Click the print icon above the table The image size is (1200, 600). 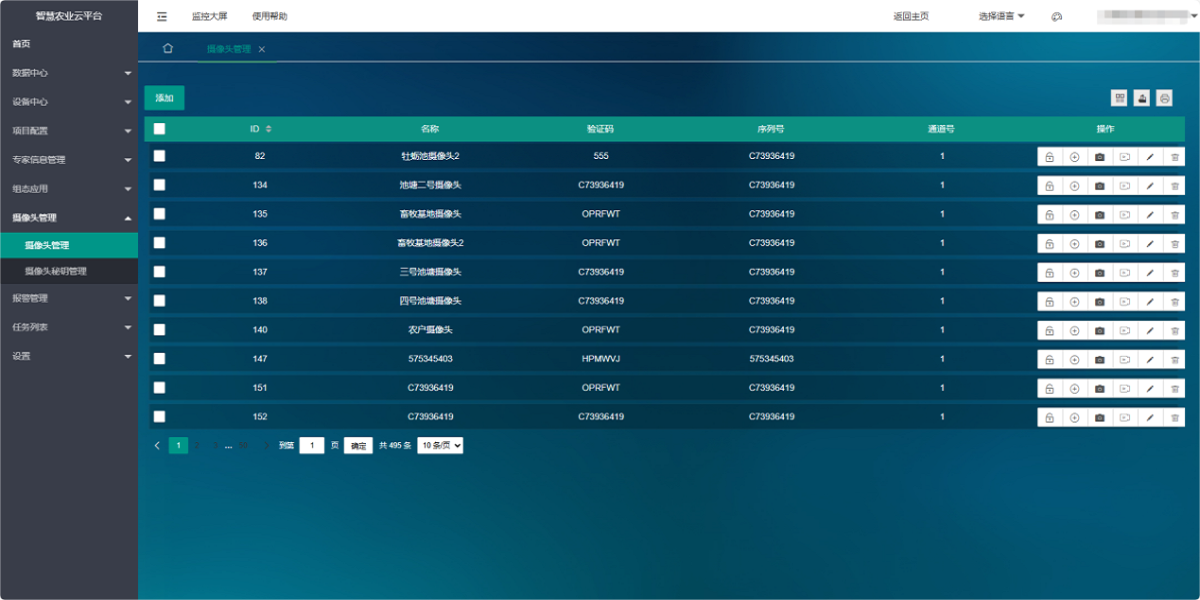pyautogui.click(x=1164, y=98)
